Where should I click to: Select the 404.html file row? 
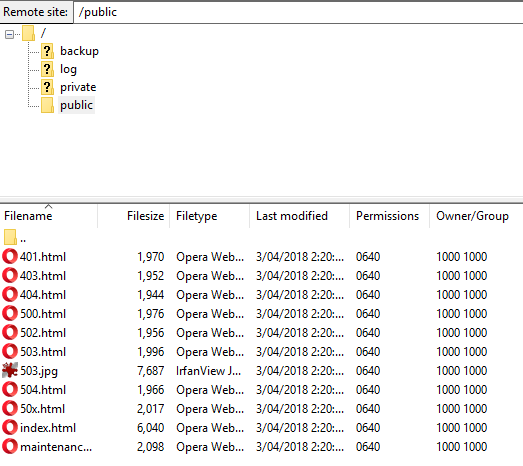pos(262,295)
